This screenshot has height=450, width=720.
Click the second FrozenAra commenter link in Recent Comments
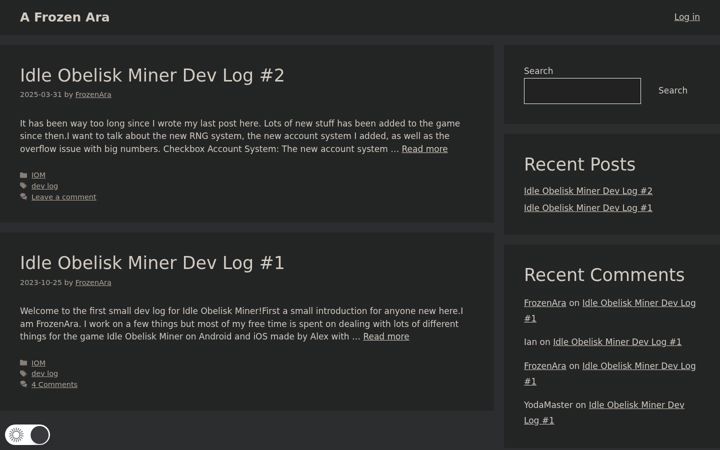pyautogui.click(x=545, y=366)
